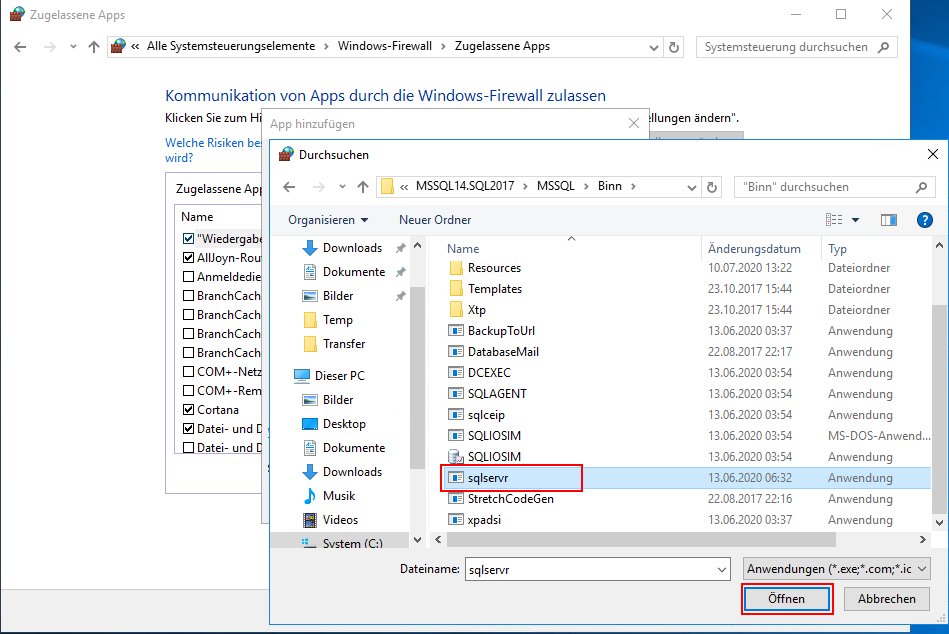Open help in Durchsuchen dialog
The width and height of the screenshot is (949, 634).
(924, 220)
